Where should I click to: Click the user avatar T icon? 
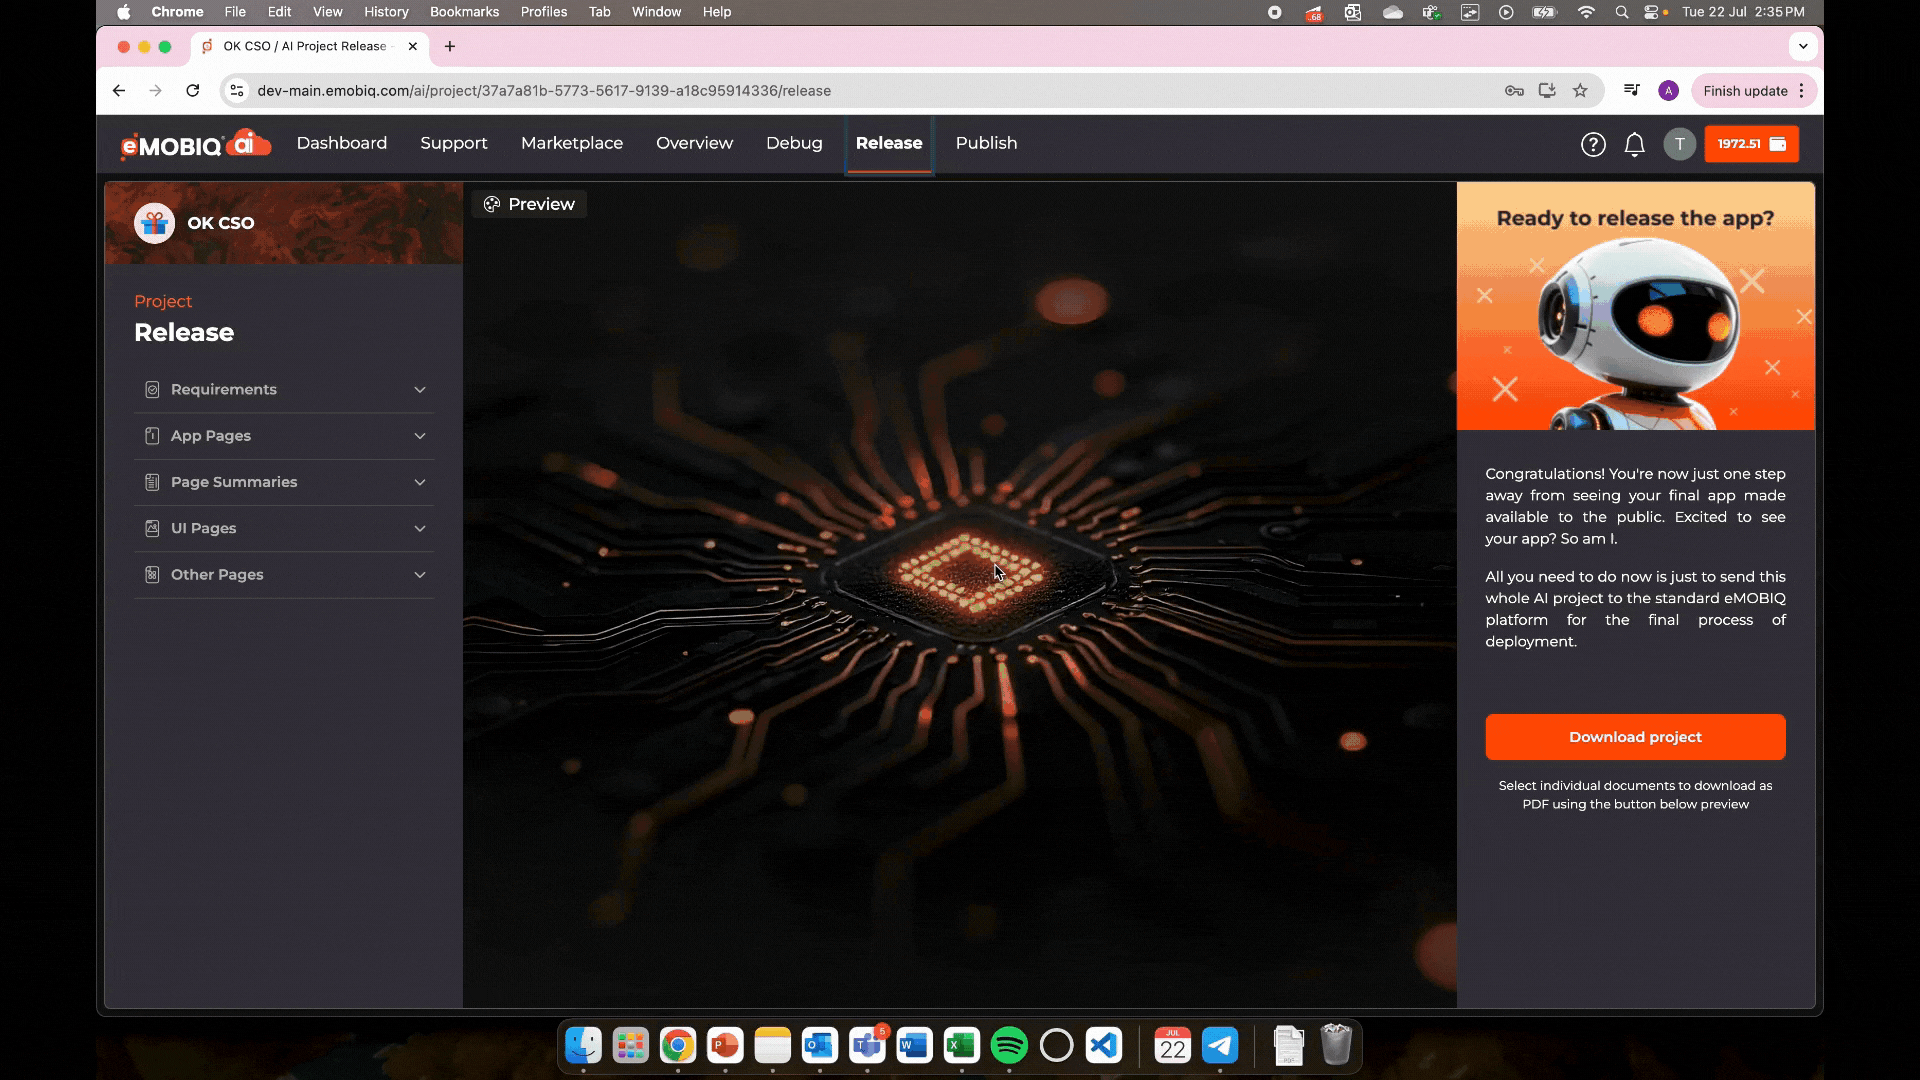(1679, 144)
